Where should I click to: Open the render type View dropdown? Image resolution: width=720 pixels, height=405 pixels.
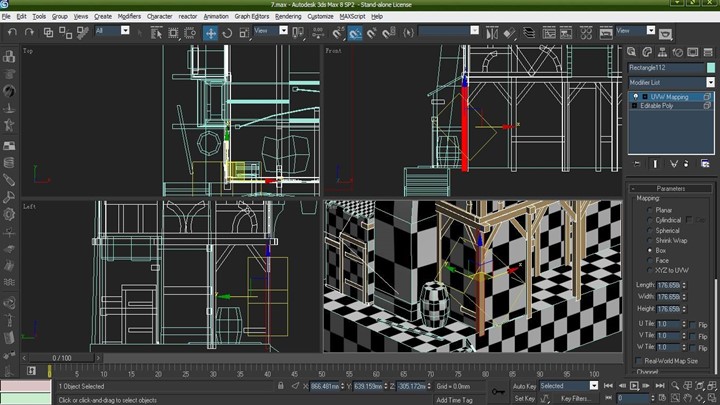651,30
